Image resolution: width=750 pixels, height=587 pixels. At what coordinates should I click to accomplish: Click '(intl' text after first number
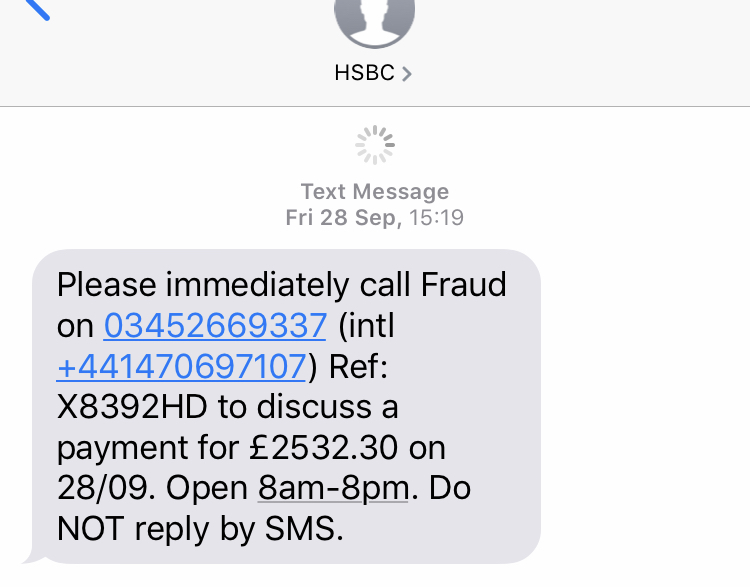[366, 326]
